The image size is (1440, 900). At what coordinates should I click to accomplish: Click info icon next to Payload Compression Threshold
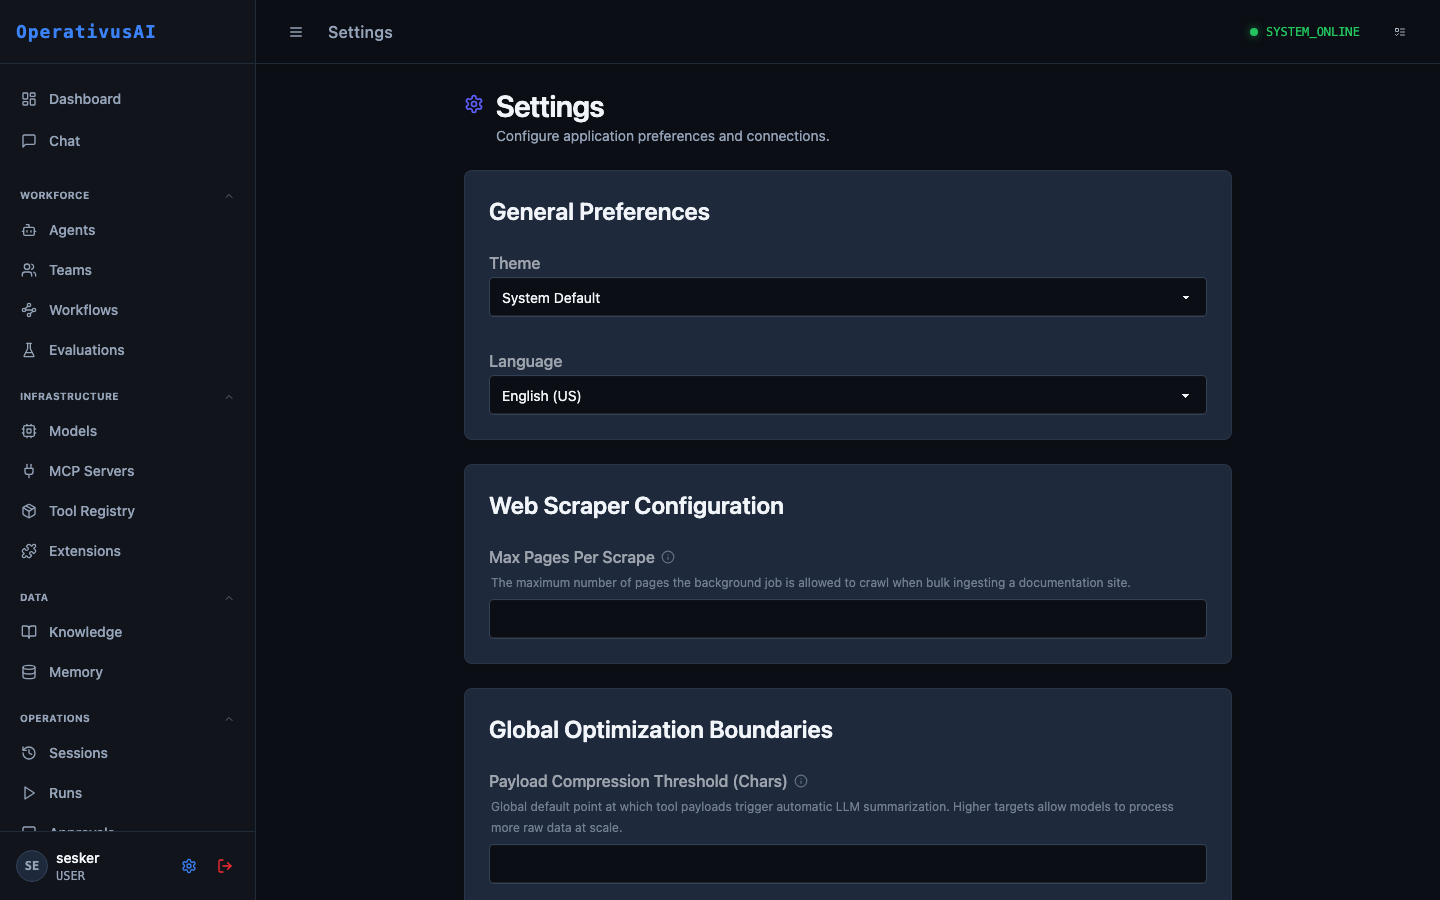coord(801,781)
